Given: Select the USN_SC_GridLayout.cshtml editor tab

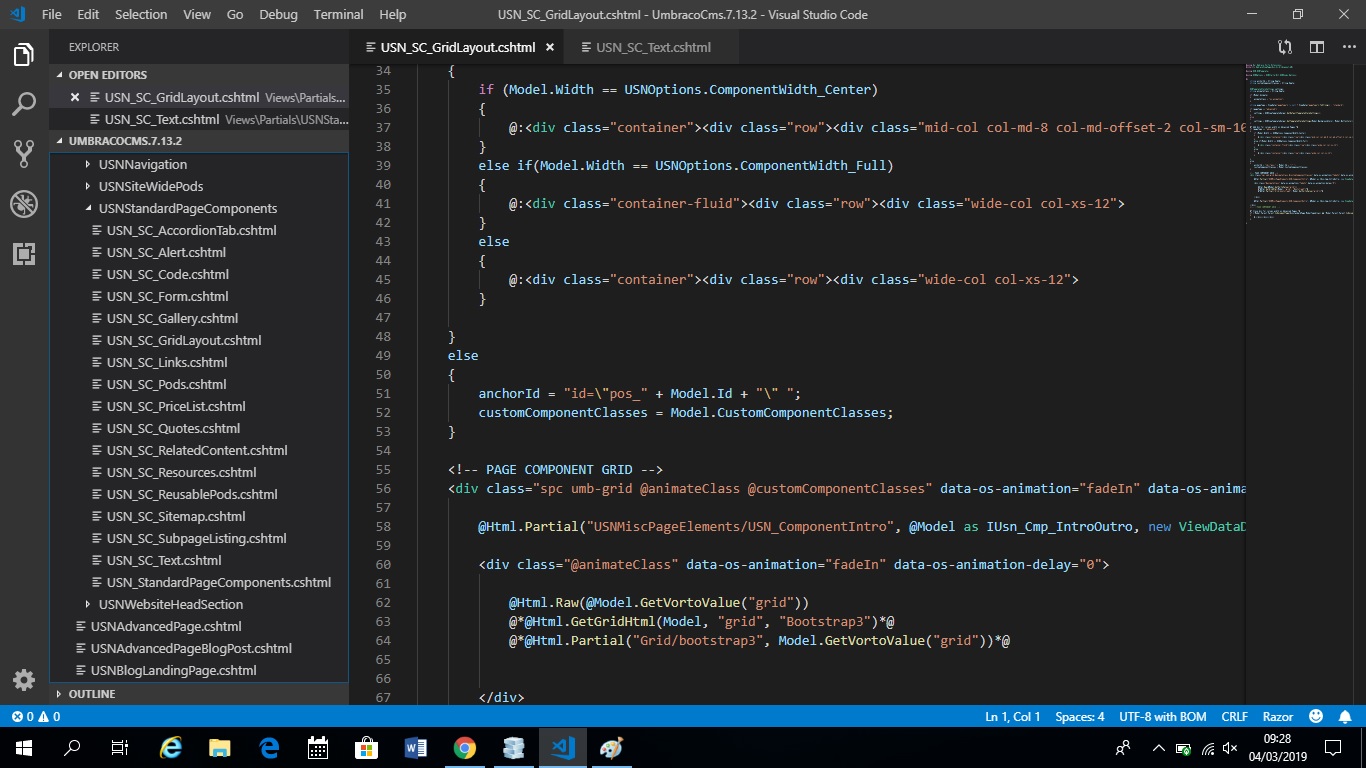Looking at the screenshot, I should 457,47.
